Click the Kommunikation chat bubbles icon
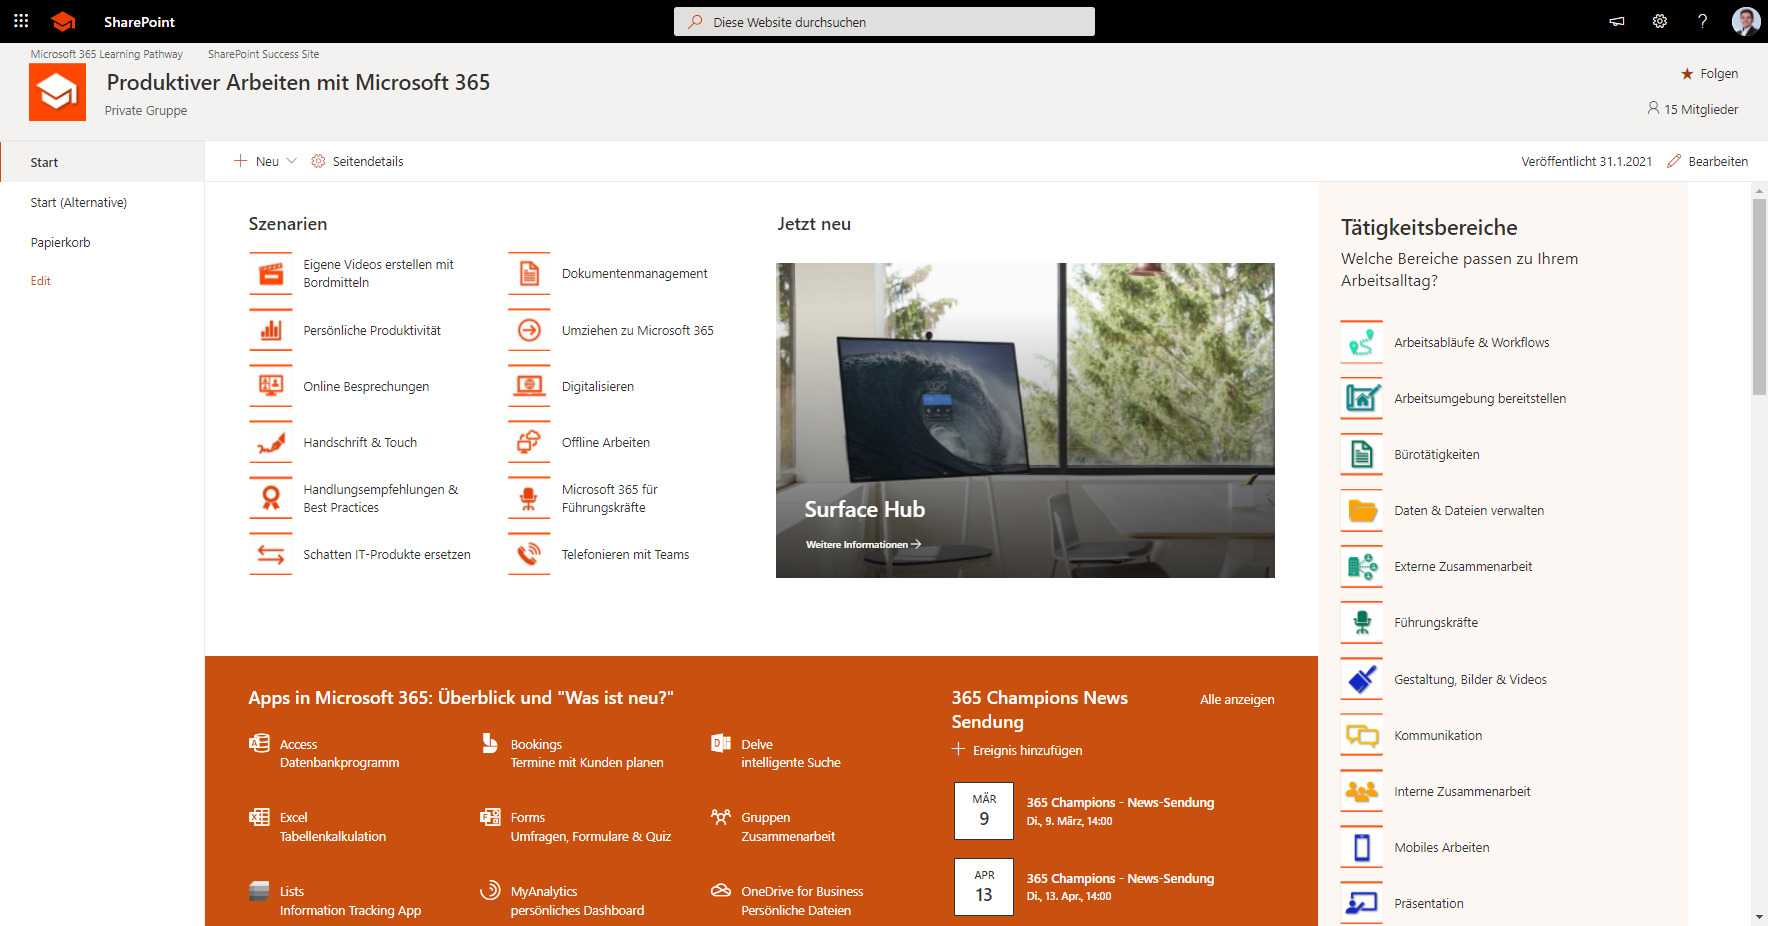 tap(1362, 735)
